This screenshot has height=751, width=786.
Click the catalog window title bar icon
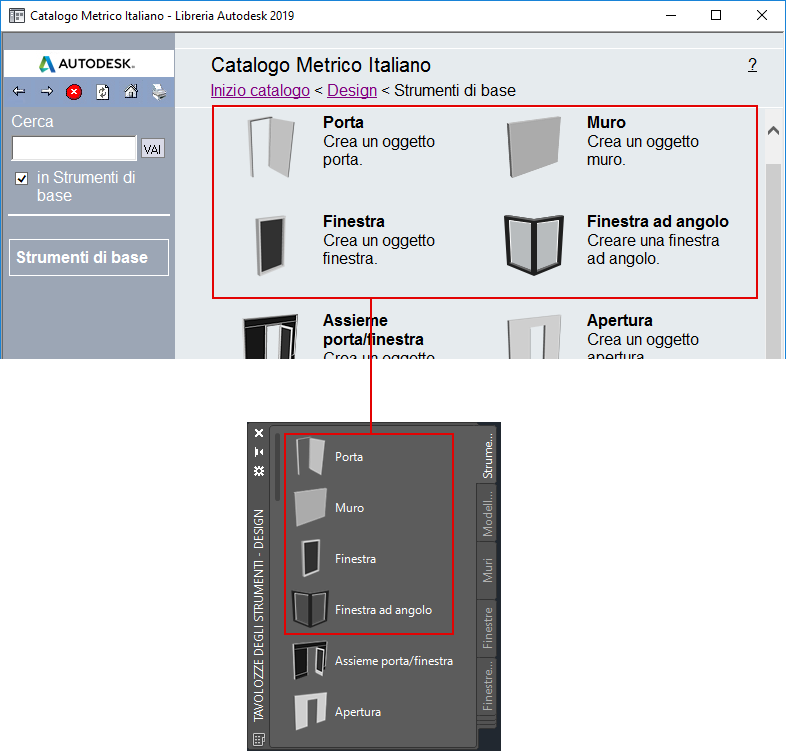tap(17, 16)
